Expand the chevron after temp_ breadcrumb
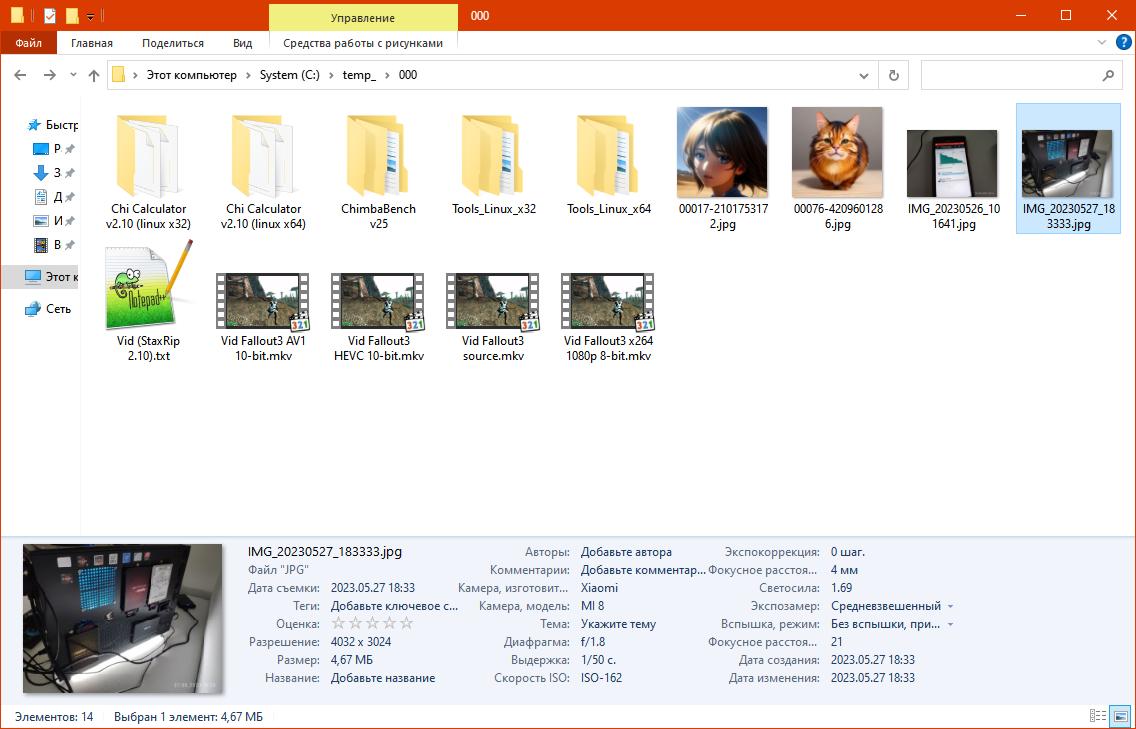This screenshot has height=729, width=1136. (388, 75)
